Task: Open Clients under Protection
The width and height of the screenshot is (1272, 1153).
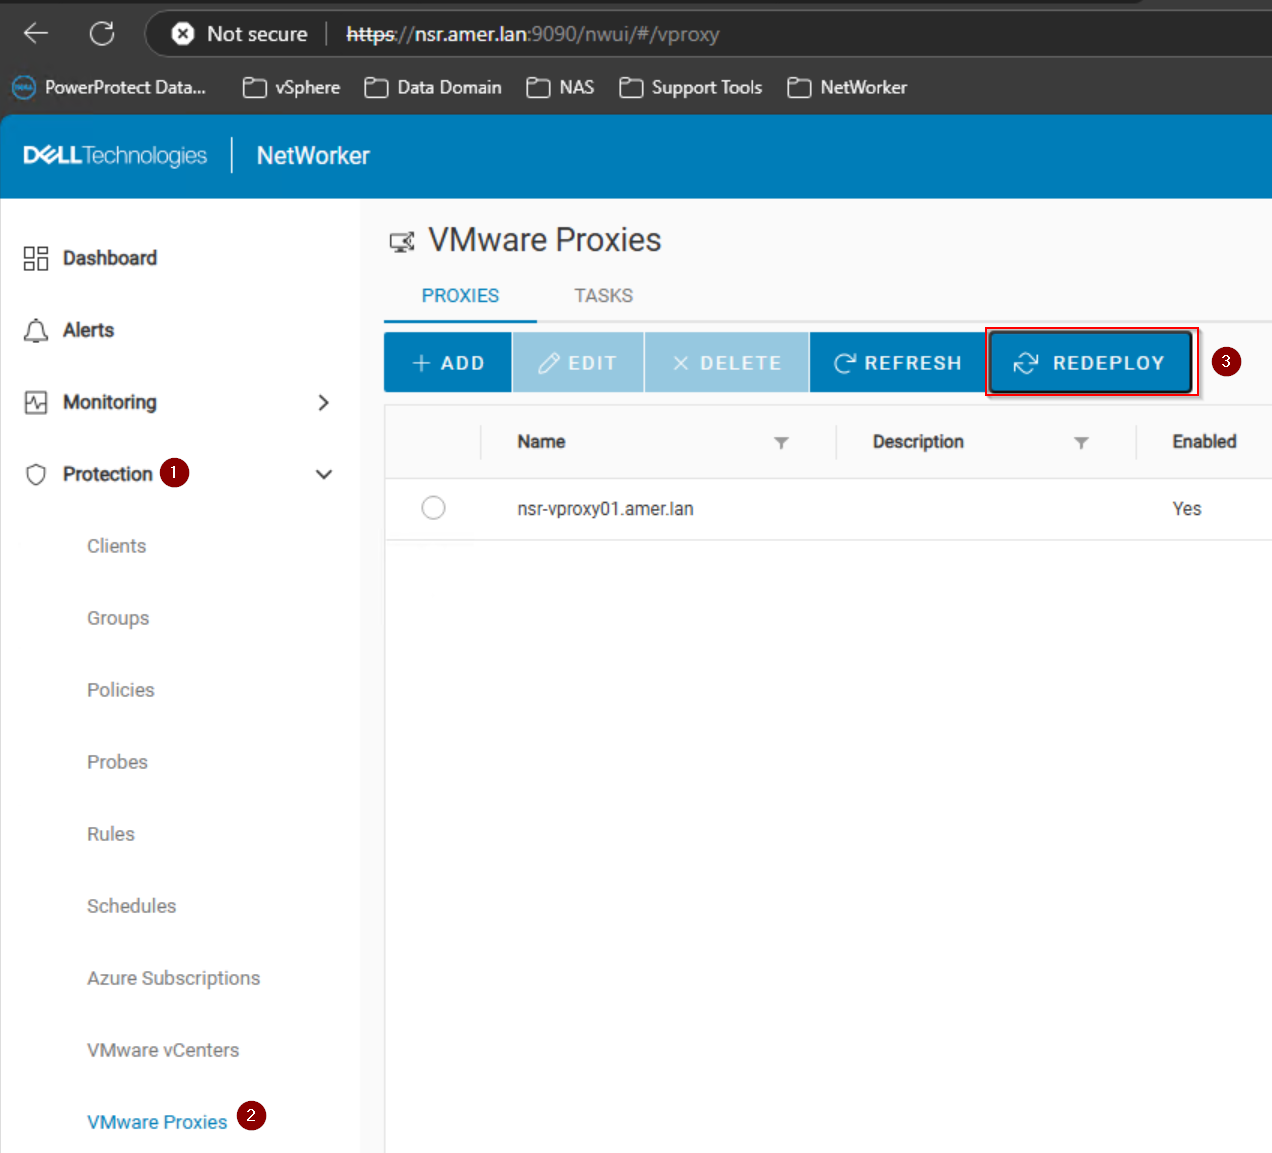Action: pos(117,546)
